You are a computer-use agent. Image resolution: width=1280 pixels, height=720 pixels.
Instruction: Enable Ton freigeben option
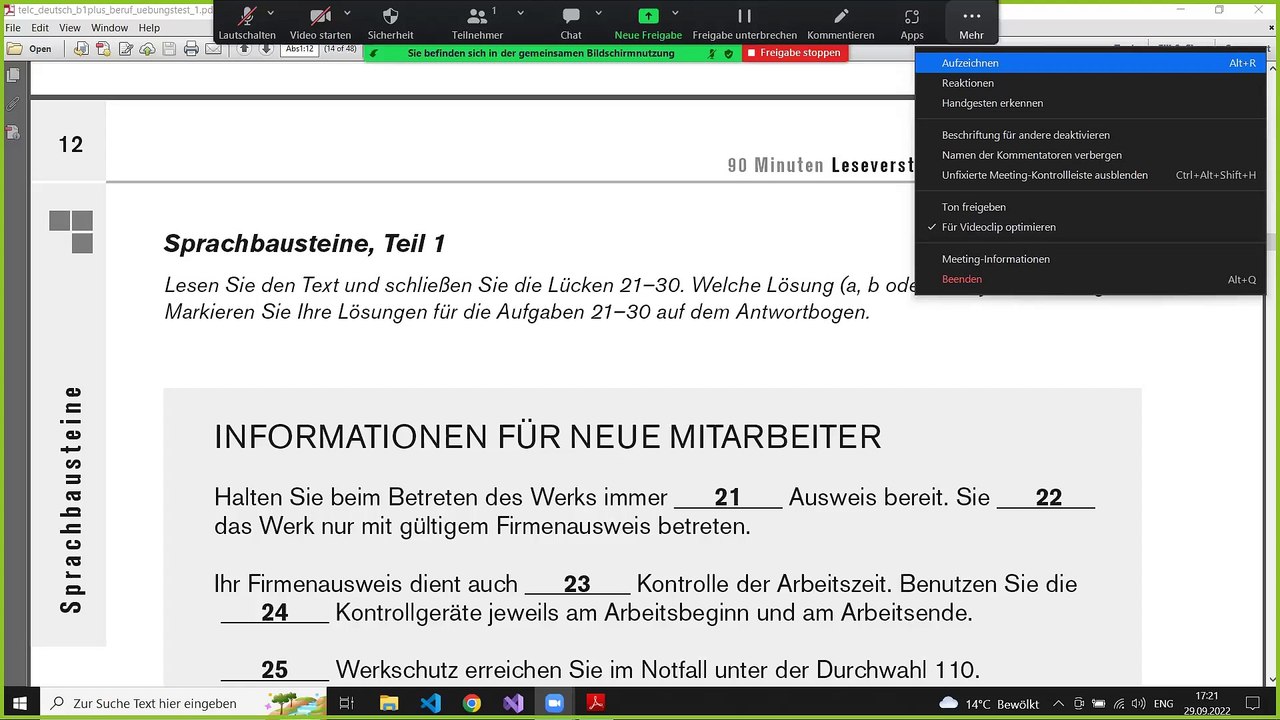pos(1090,207)
